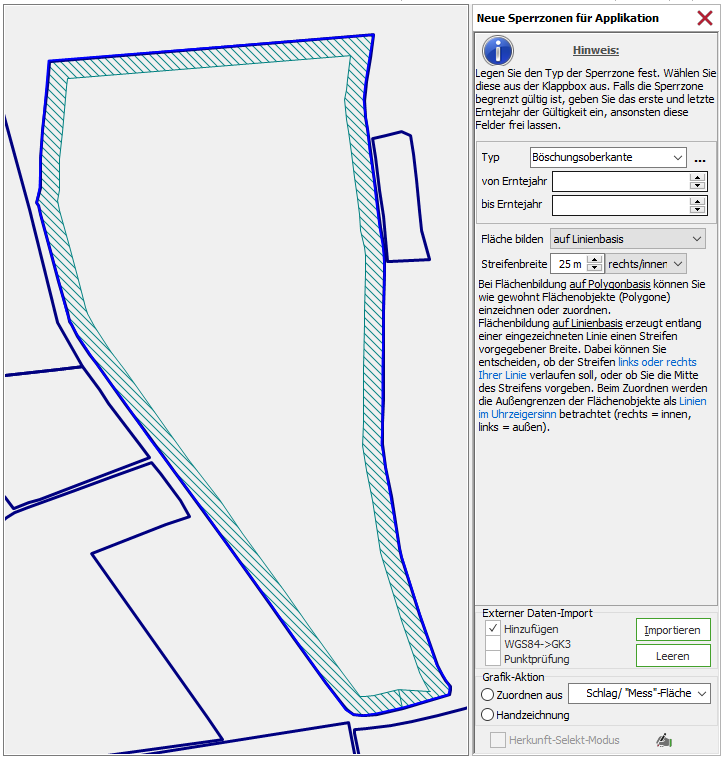The image size is (724, 759).
Task: Decrease Streifenbreite with the down spinner
Action: pyautogui.click(x=595, y=268)
